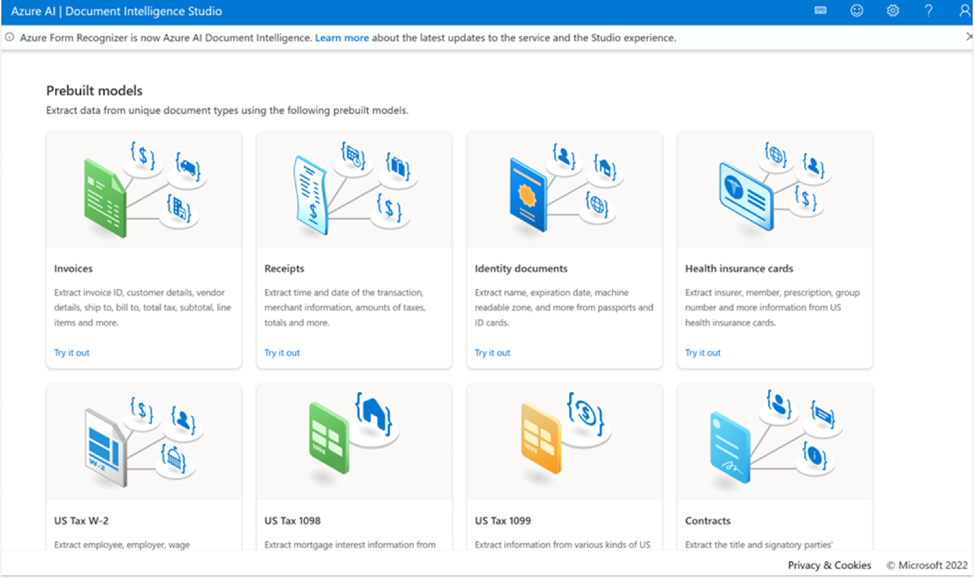Click the orange 1099 form illustration
Viewport: 974px width, 578px height.
tap(540, 438)
